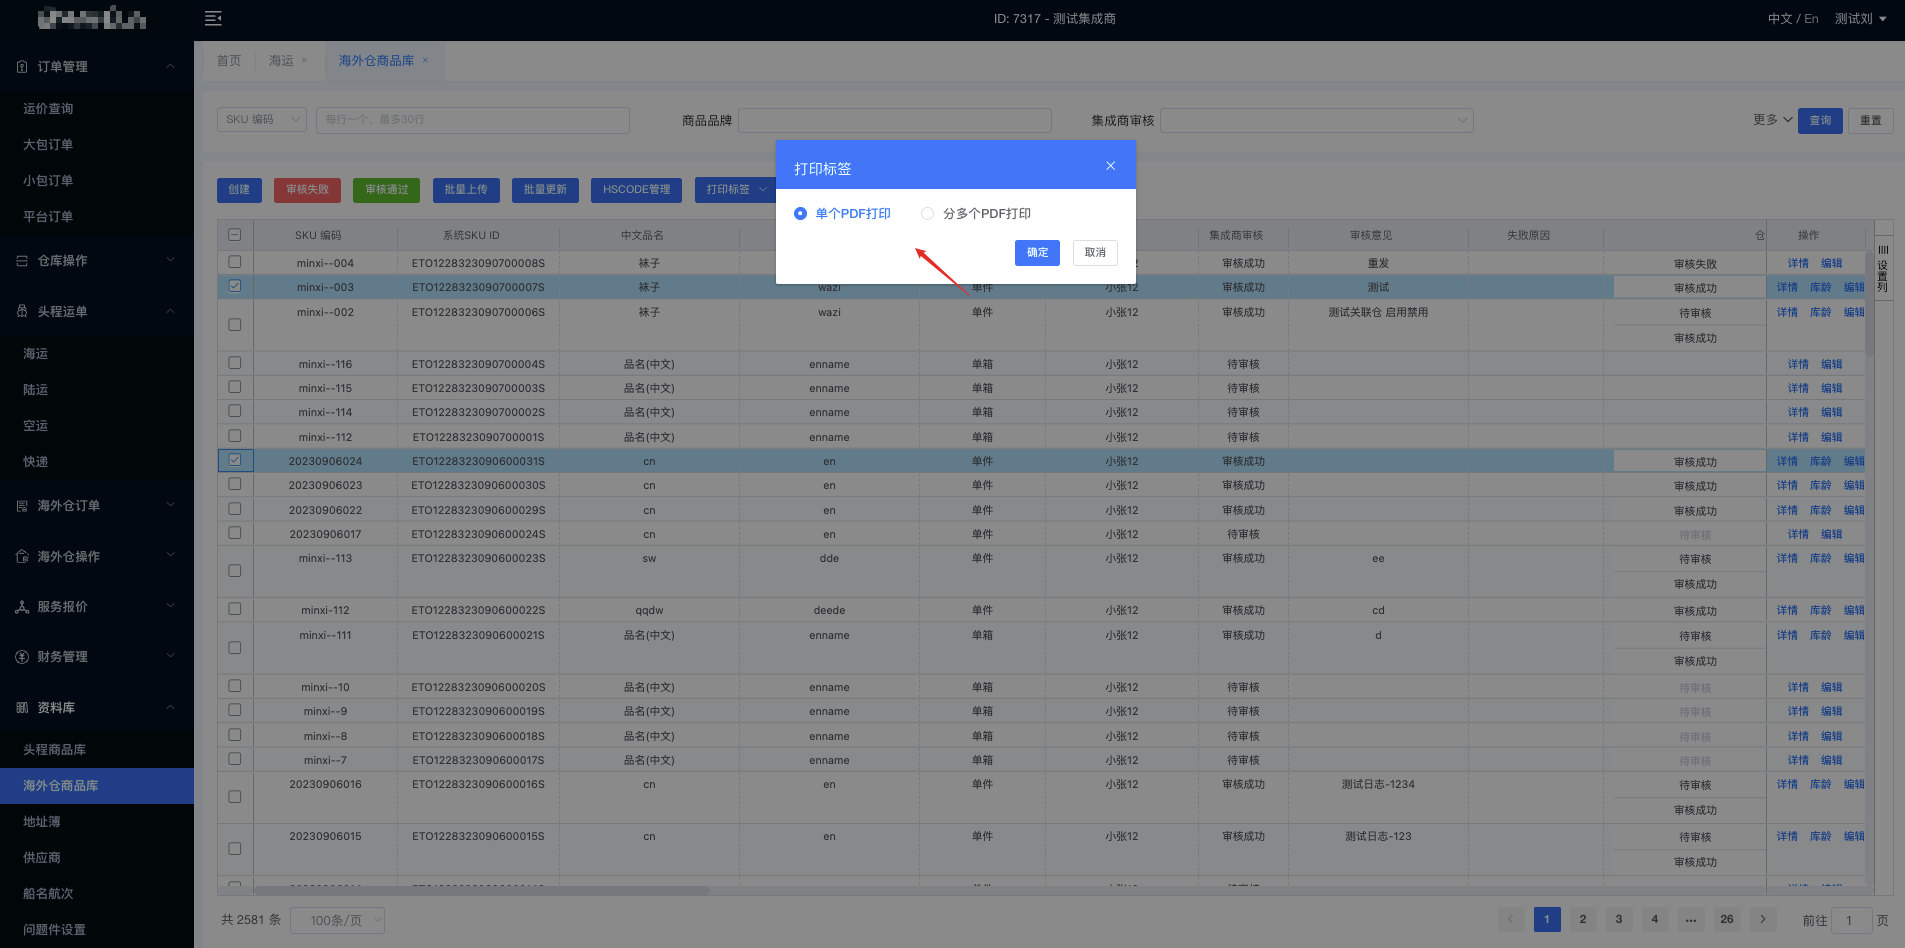Open 头程商品库 in the sidebar
This screenshot has width=1905, height=948.
[55, 750]
